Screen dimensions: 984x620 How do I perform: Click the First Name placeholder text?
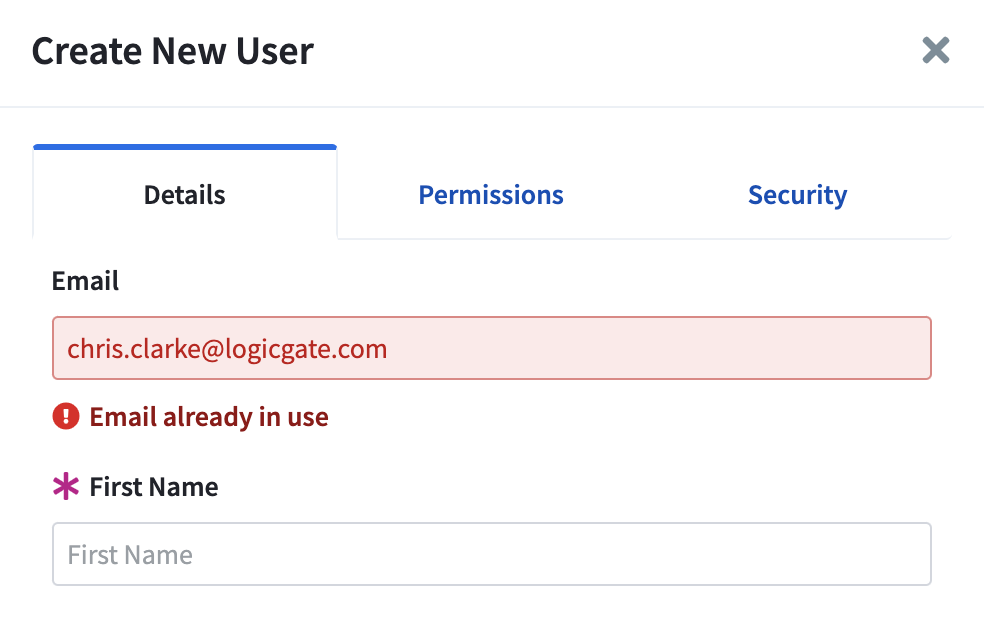coord(130,555)
